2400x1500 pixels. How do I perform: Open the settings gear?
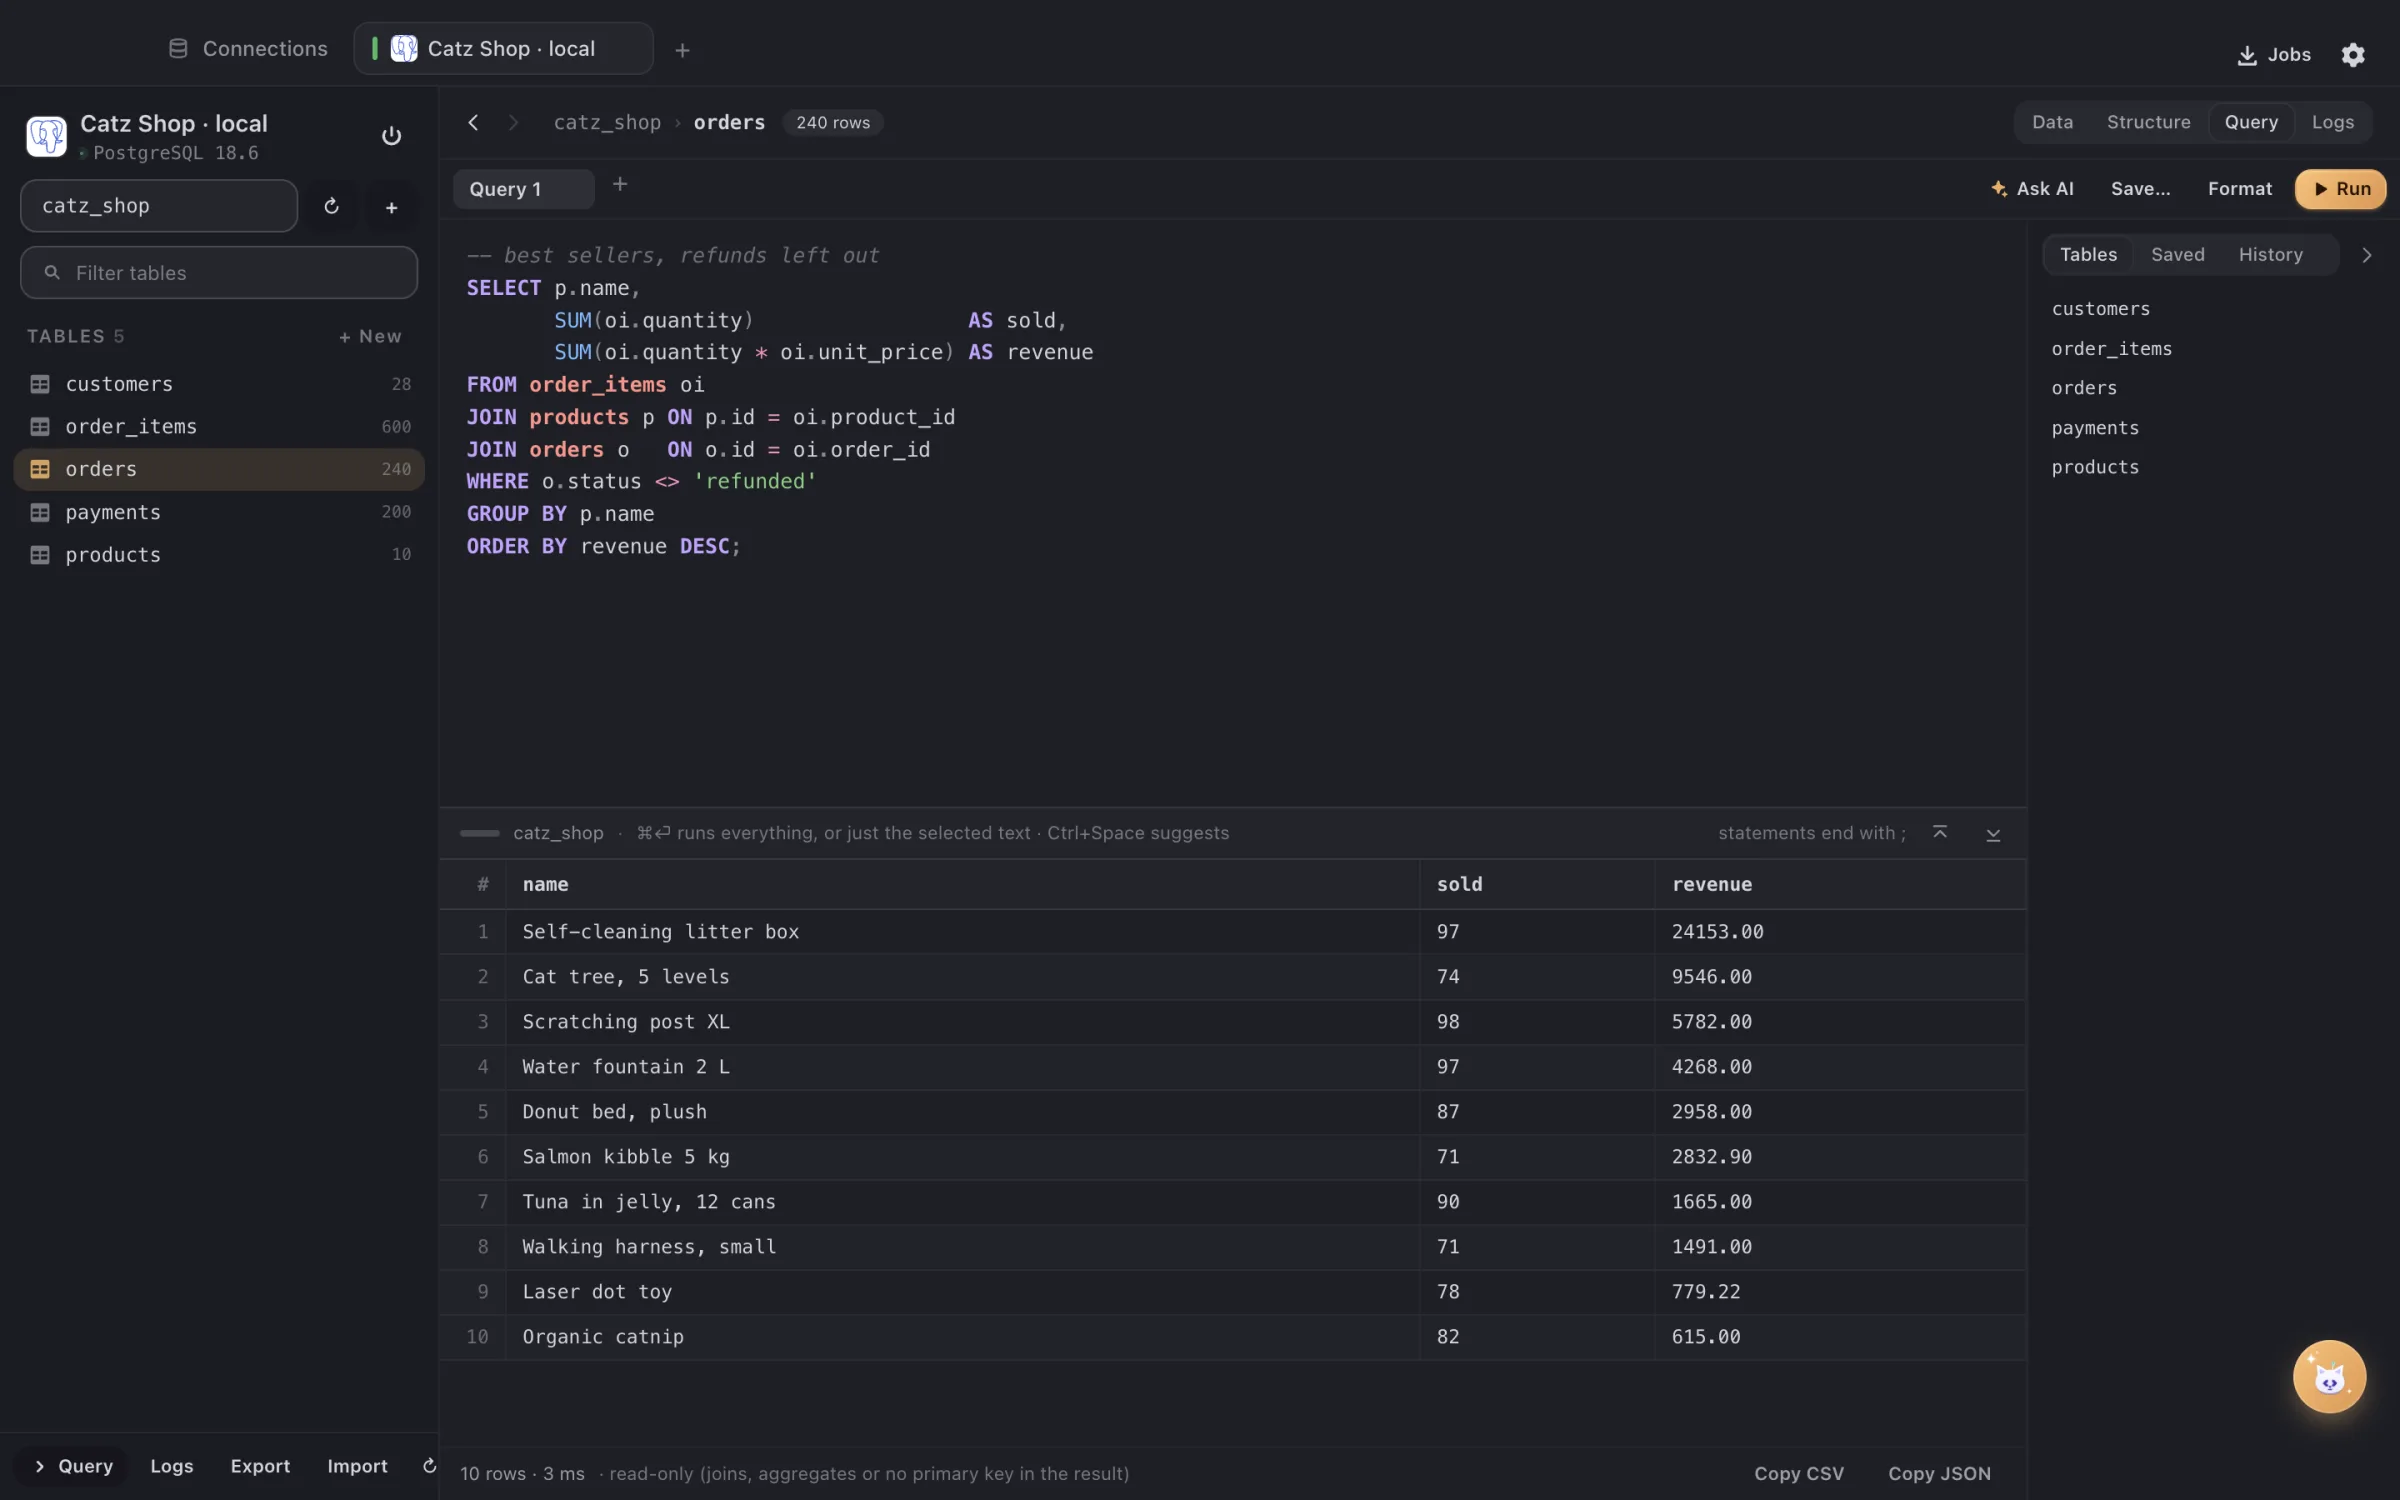[x=2353, y=54]
